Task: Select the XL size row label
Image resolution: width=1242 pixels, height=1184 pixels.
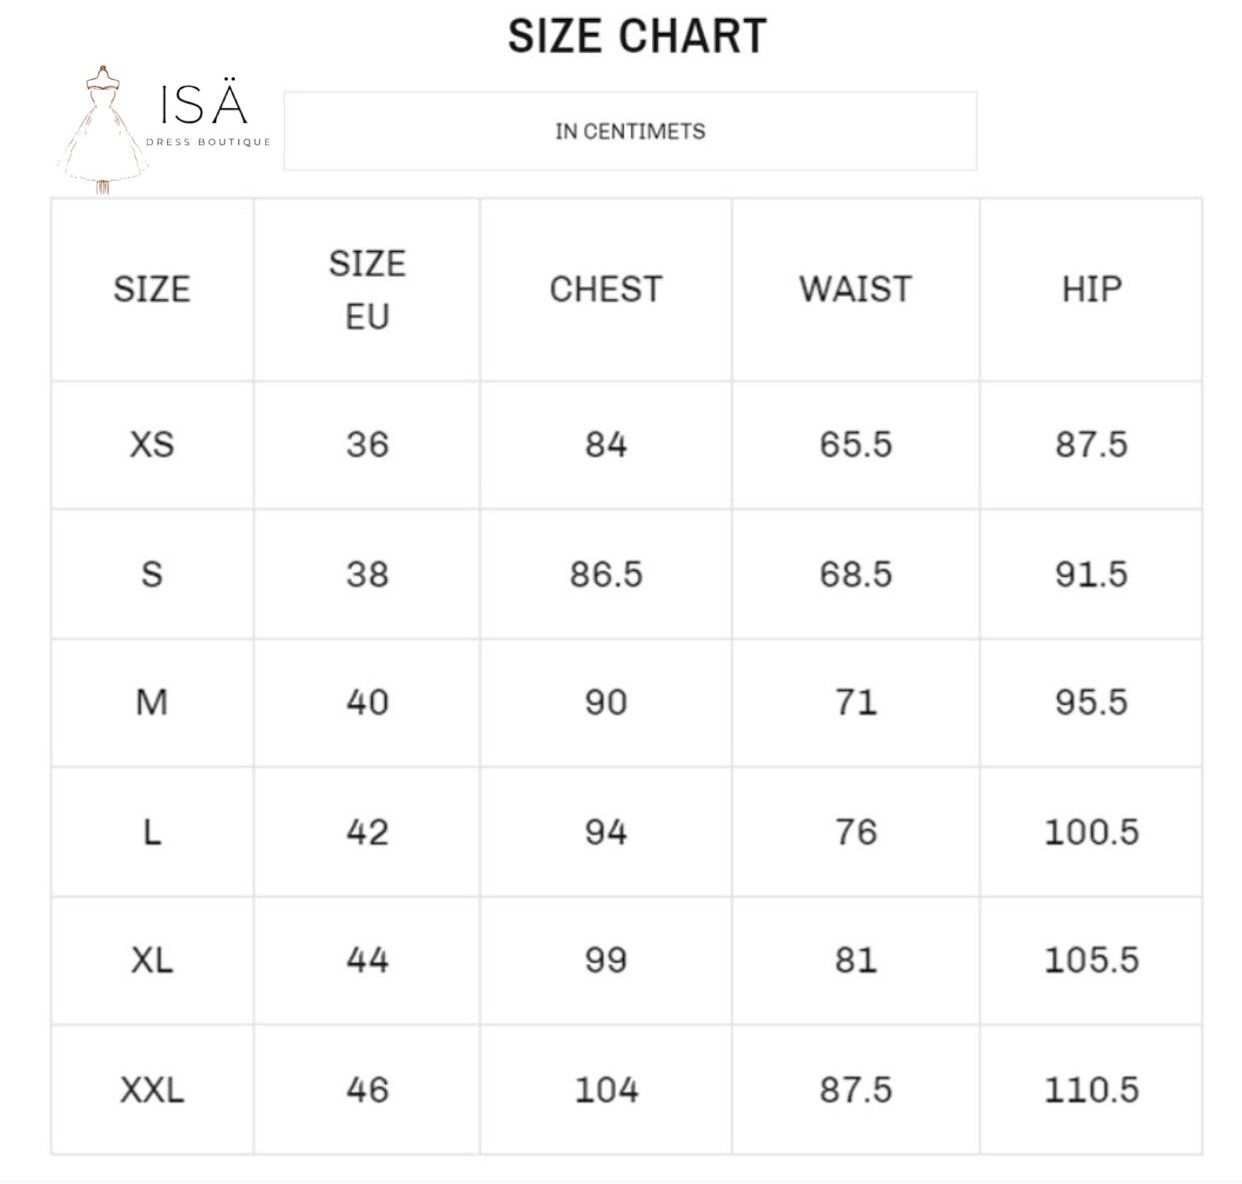Action: click(x=152, y=960)
